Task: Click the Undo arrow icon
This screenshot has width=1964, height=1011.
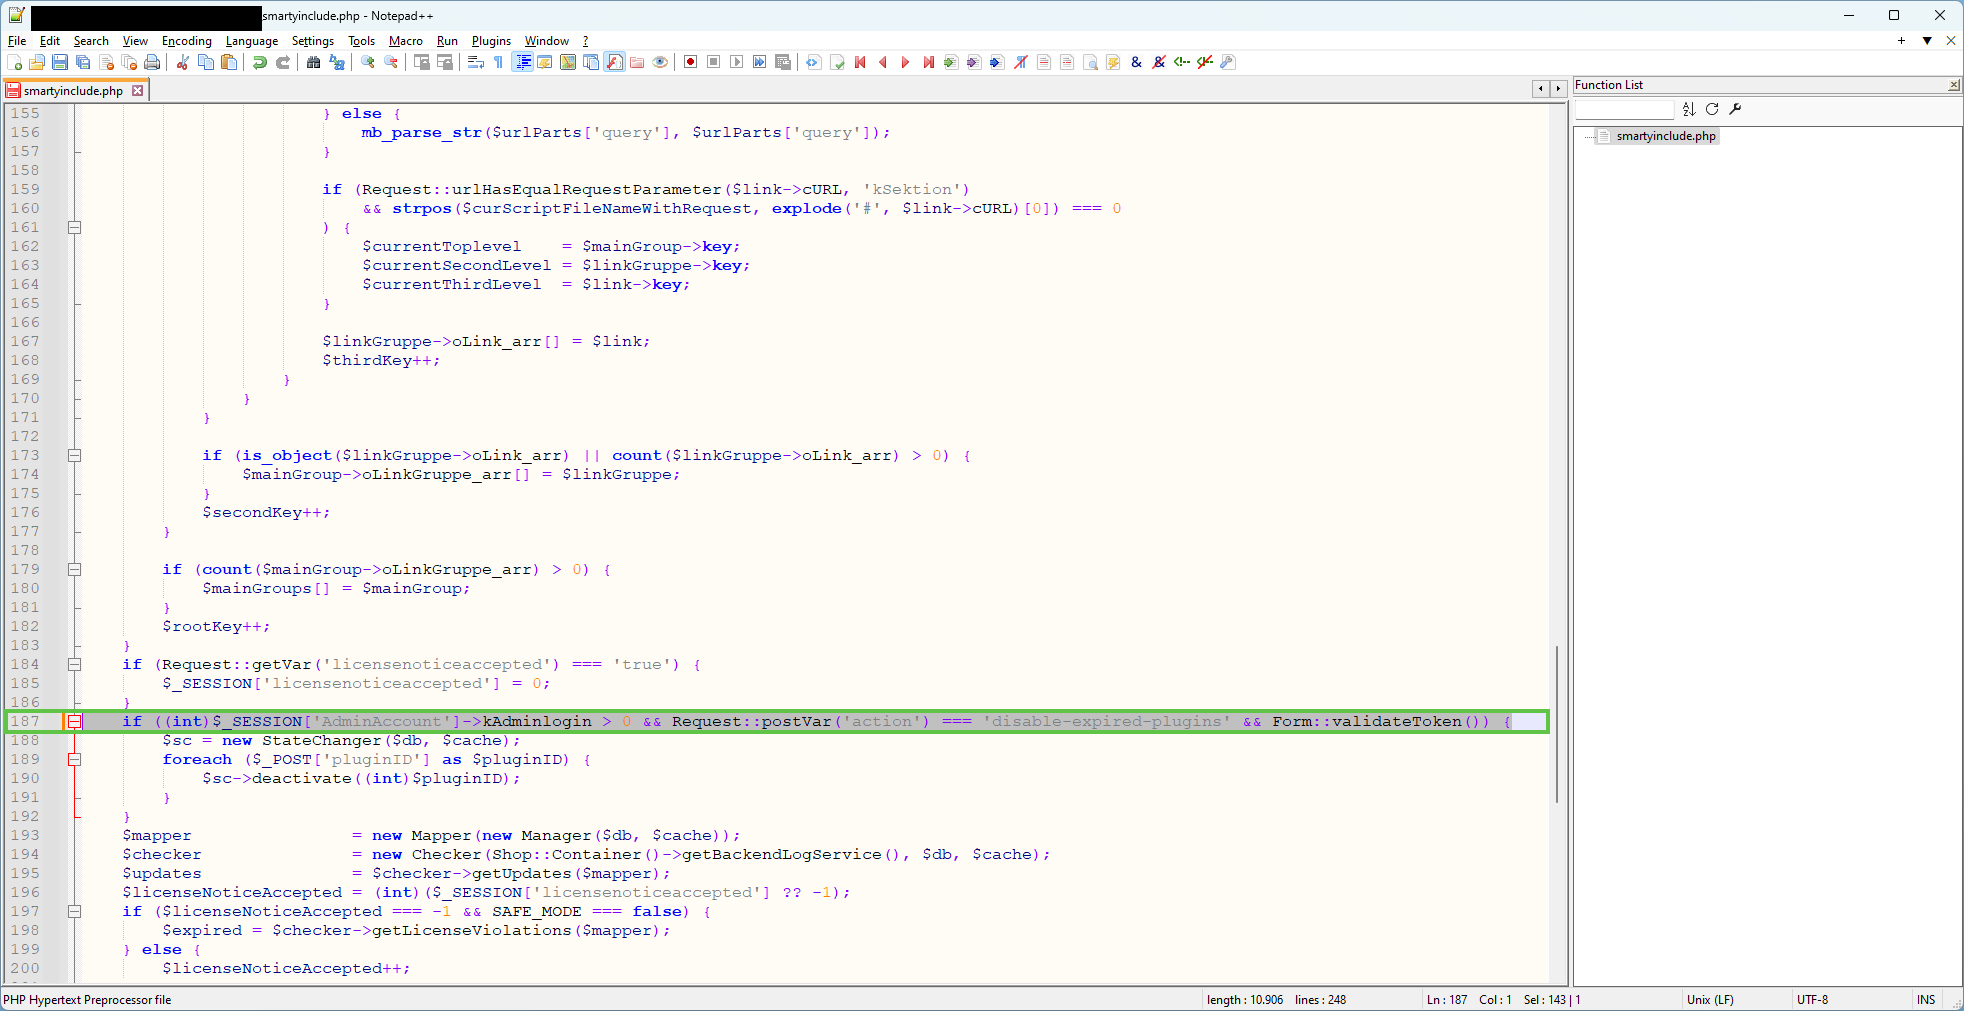Action: [x=260, y=62]
